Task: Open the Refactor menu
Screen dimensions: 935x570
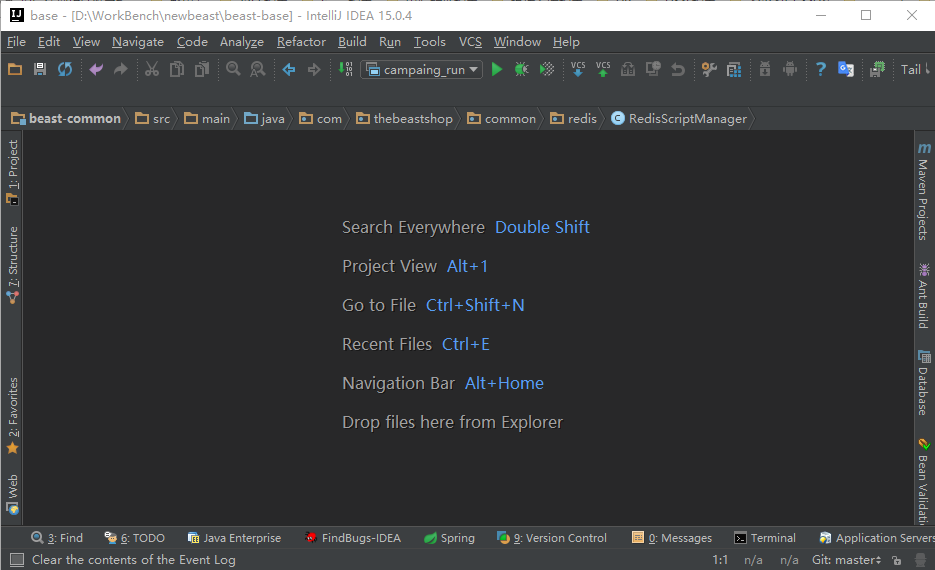Action: click(x=301, y=42)
